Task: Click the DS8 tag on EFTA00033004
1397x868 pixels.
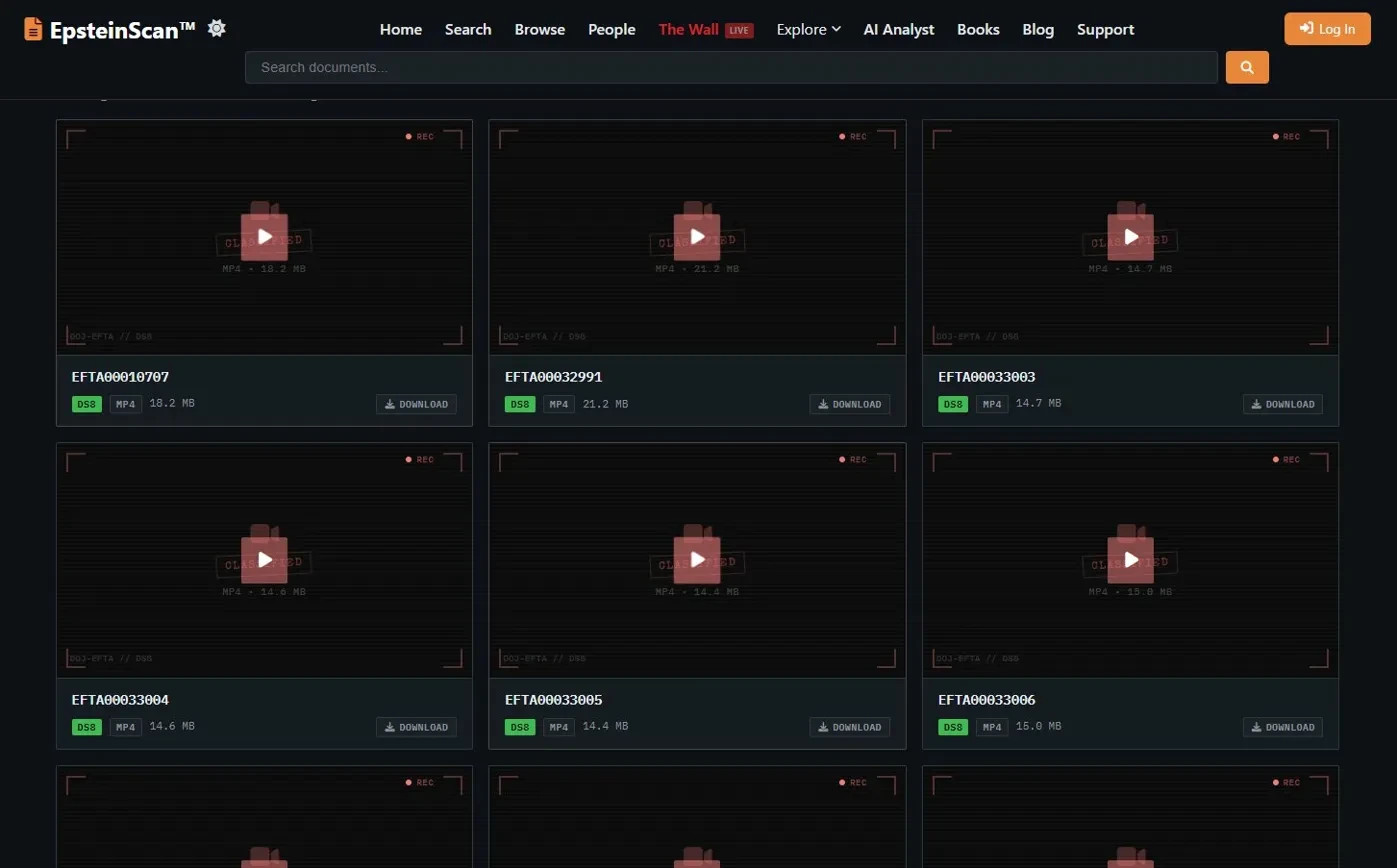Action: click(x=87, y=727)
